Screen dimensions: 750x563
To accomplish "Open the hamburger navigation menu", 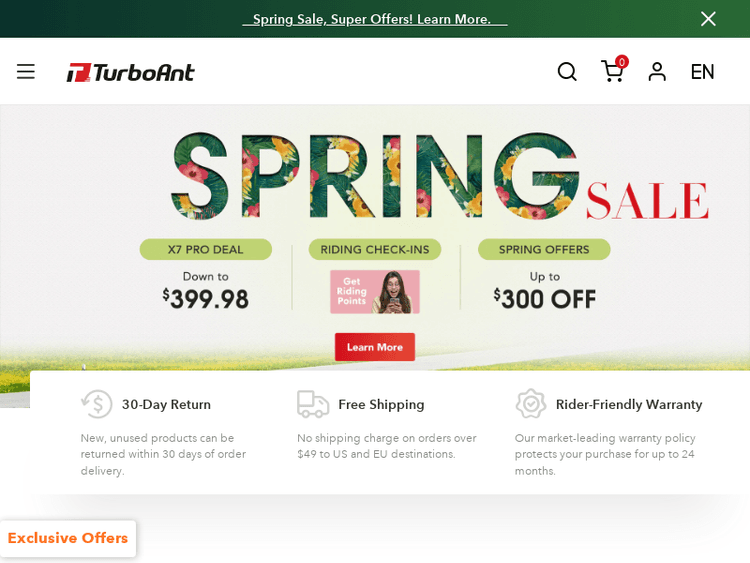I will coord(26,72).
